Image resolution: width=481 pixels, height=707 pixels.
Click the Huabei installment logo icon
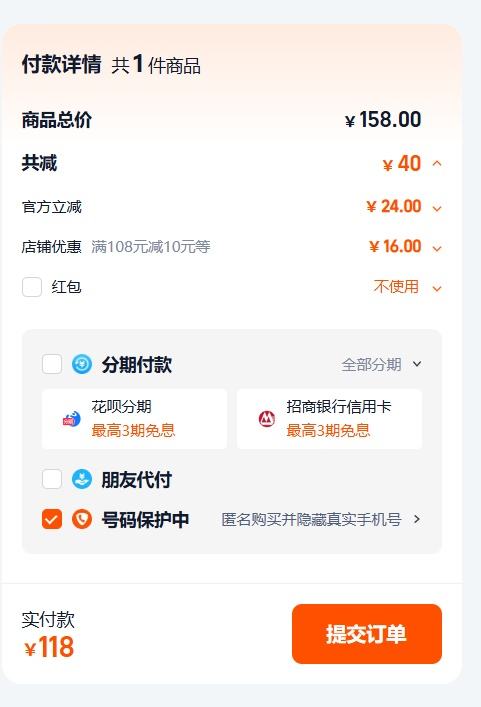click(72, 419)
